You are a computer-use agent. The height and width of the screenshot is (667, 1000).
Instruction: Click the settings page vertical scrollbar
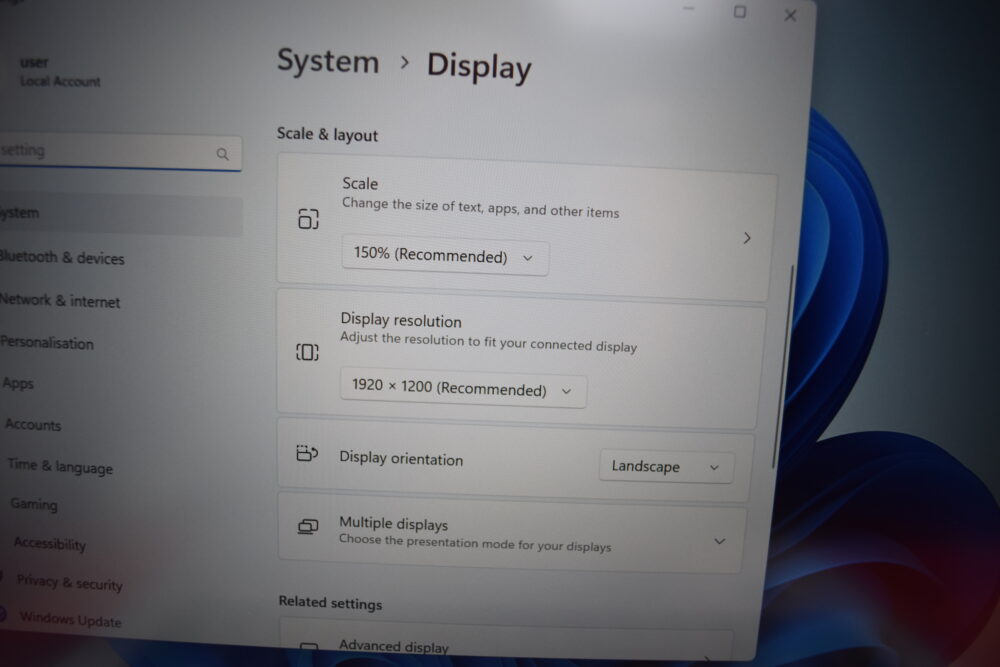click(x=783, y=367)
